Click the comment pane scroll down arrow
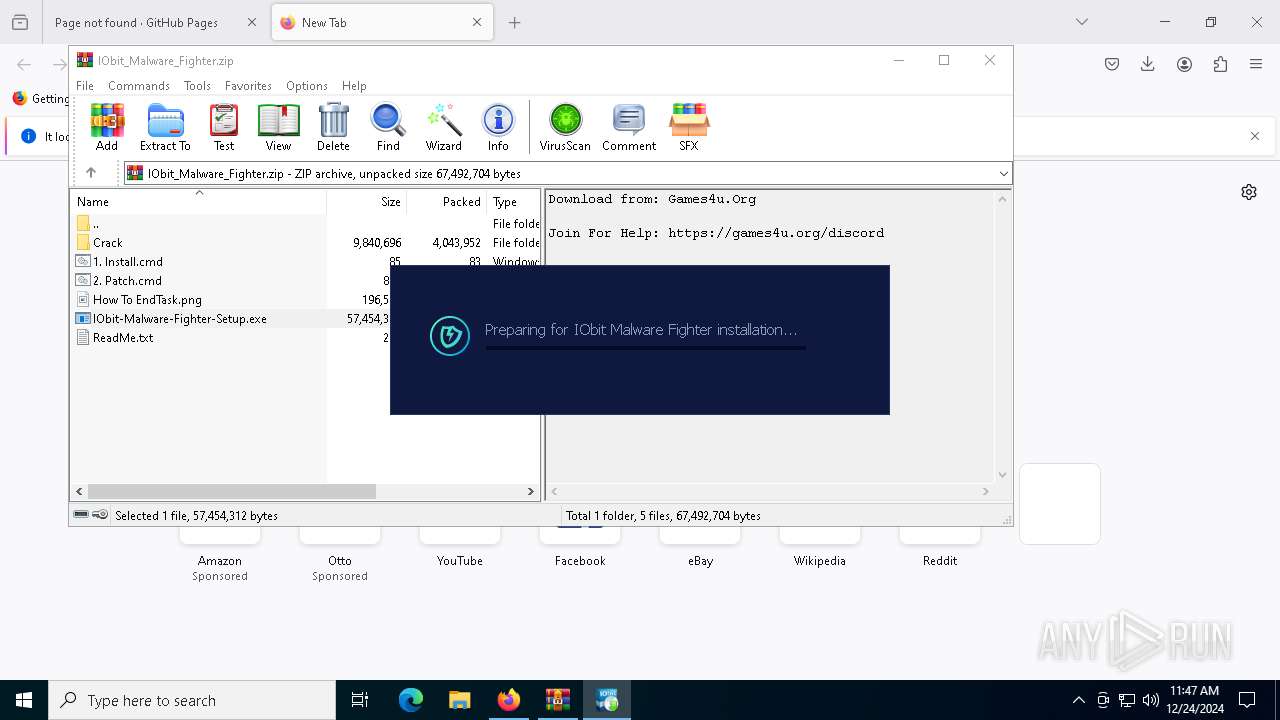1280x720 pixels. 1003,475
